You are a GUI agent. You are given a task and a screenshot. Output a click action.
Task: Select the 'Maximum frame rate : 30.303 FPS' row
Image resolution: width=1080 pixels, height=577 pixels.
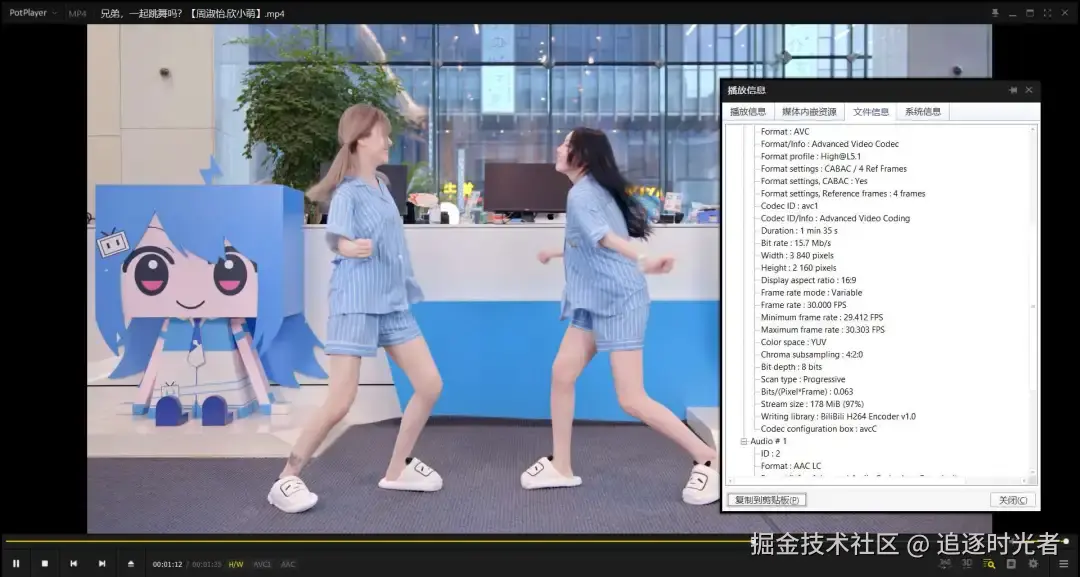point(822,330)
